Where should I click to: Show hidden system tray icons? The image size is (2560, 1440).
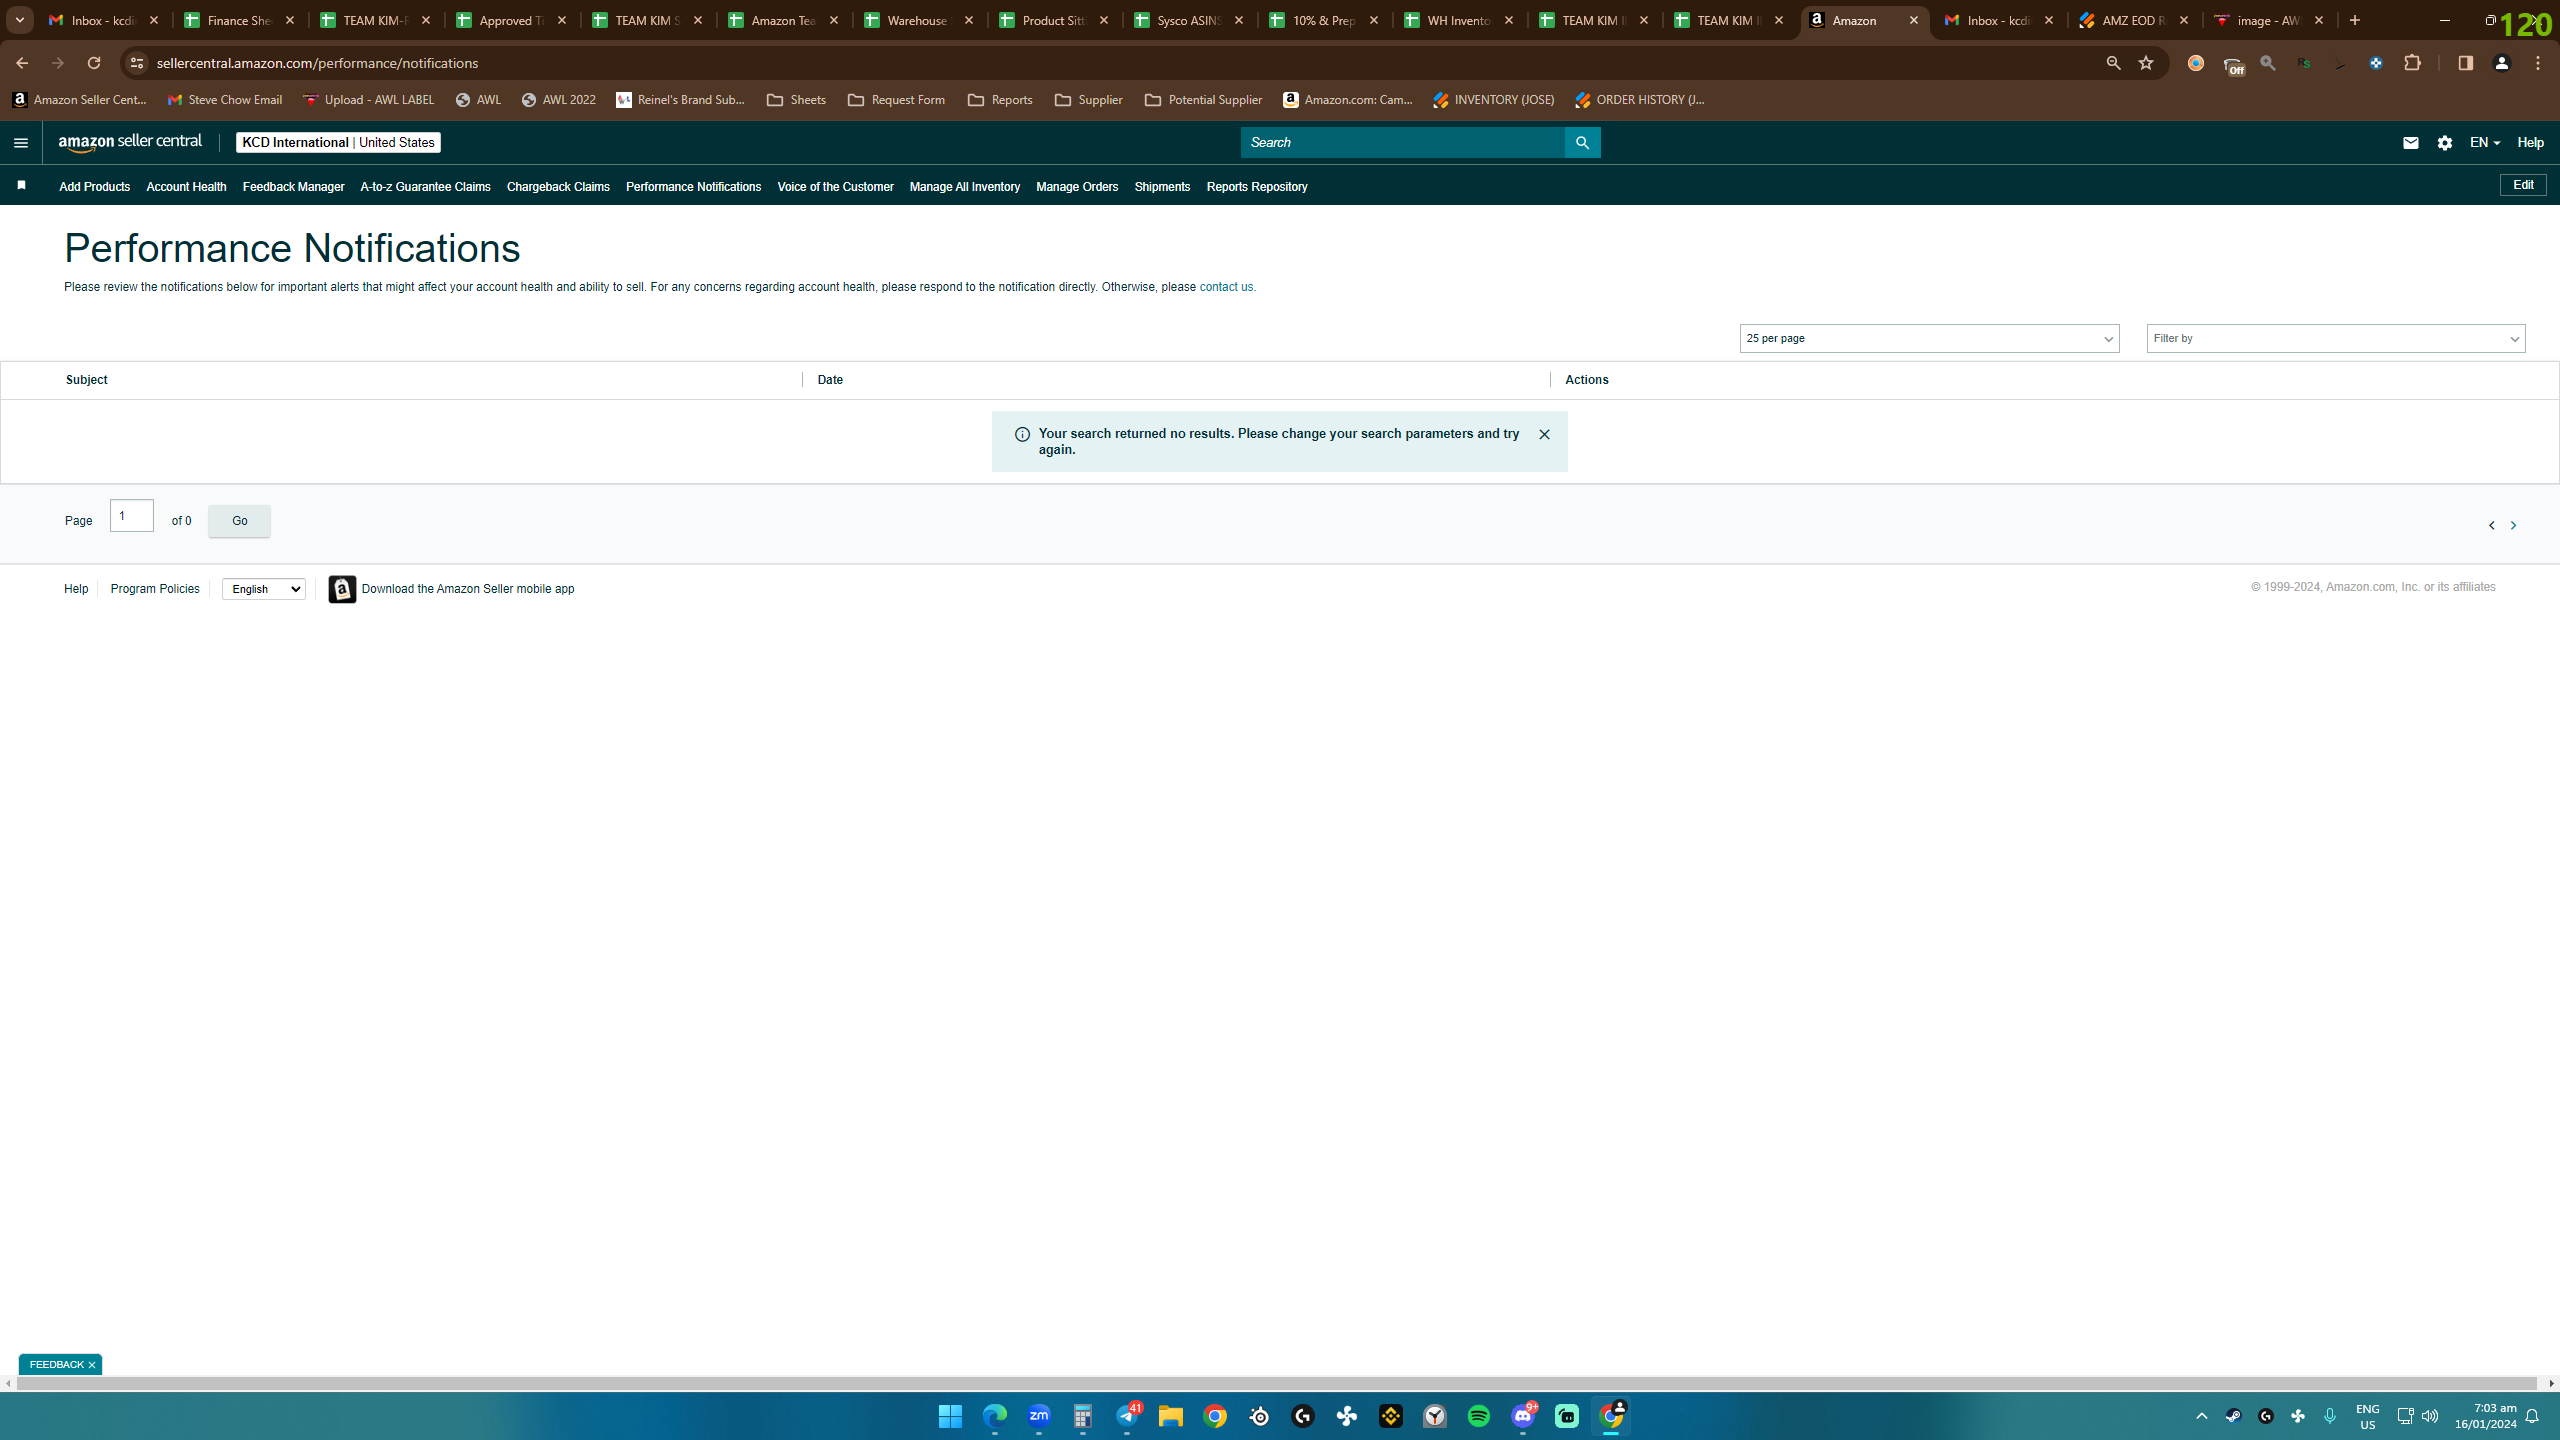click(x=2201, y=1416)
